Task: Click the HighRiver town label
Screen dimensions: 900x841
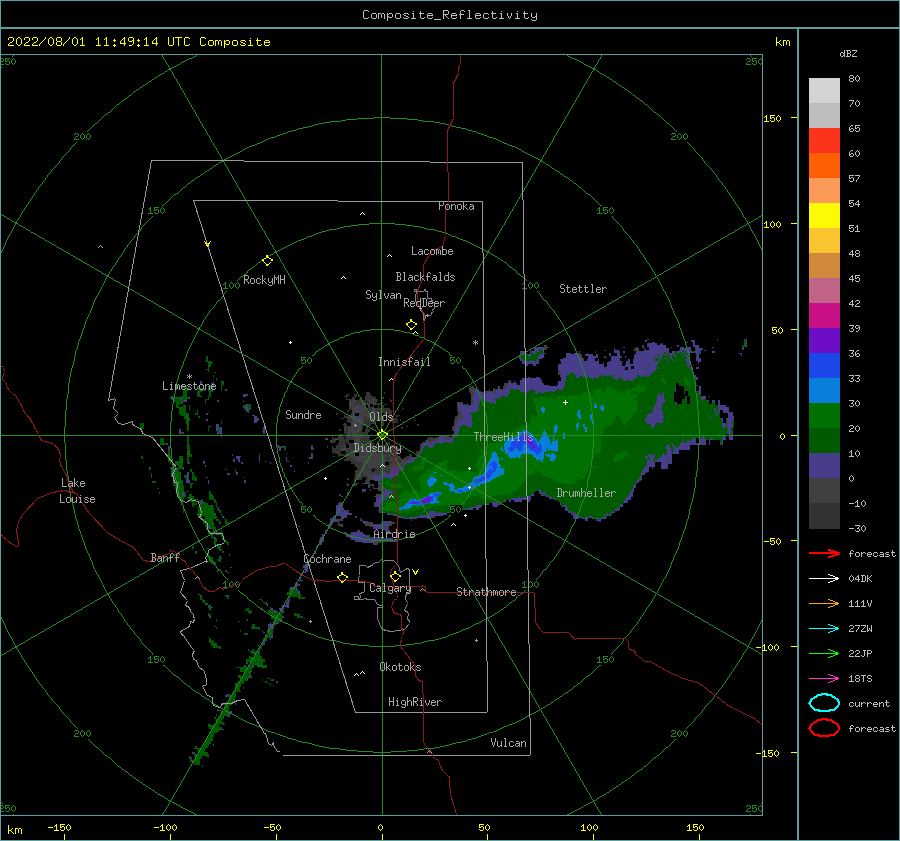Action: click(415, 702)
